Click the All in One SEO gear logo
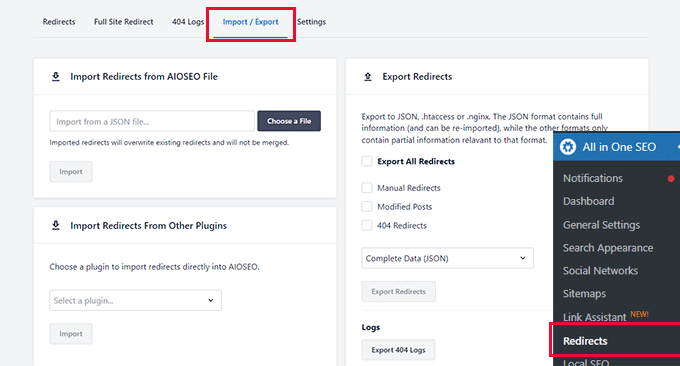 pyautogui.click(x=568, y=147)
